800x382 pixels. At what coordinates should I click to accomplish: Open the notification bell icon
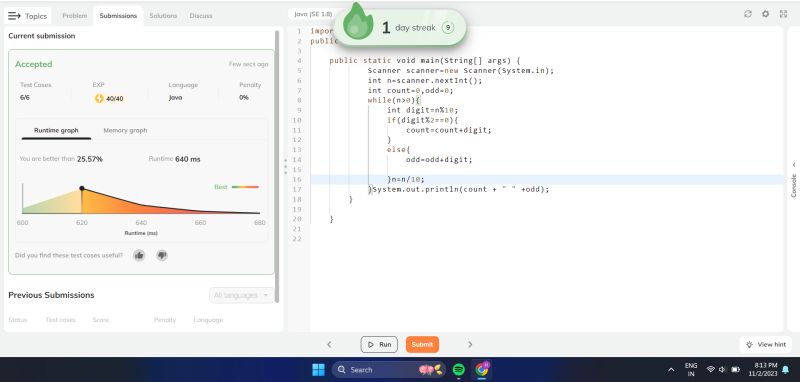click(786, 370)
